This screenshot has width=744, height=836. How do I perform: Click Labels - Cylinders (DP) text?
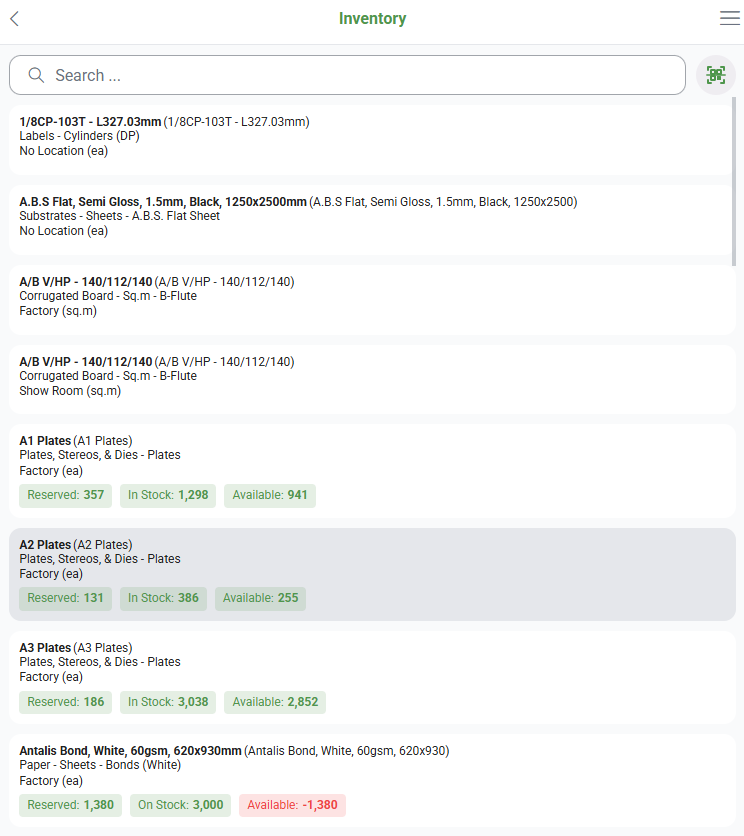click(x=79, y=136)
